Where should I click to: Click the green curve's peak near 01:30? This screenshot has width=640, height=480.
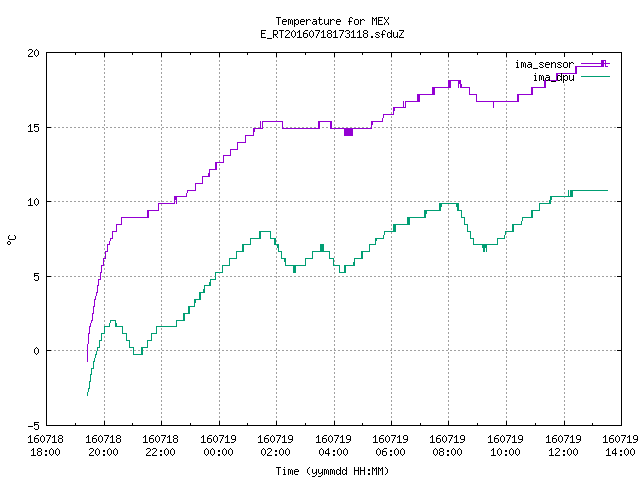coord(265,232)
